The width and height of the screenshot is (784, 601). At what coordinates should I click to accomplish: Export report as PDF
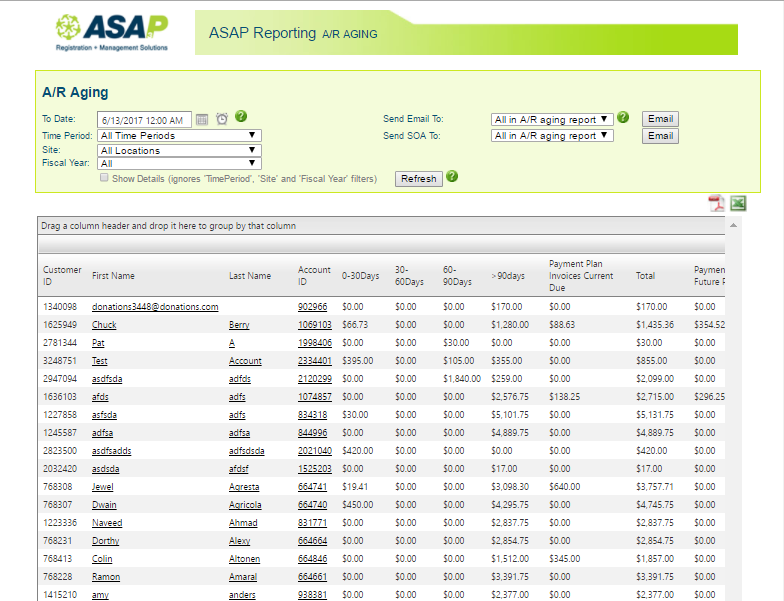717,203
